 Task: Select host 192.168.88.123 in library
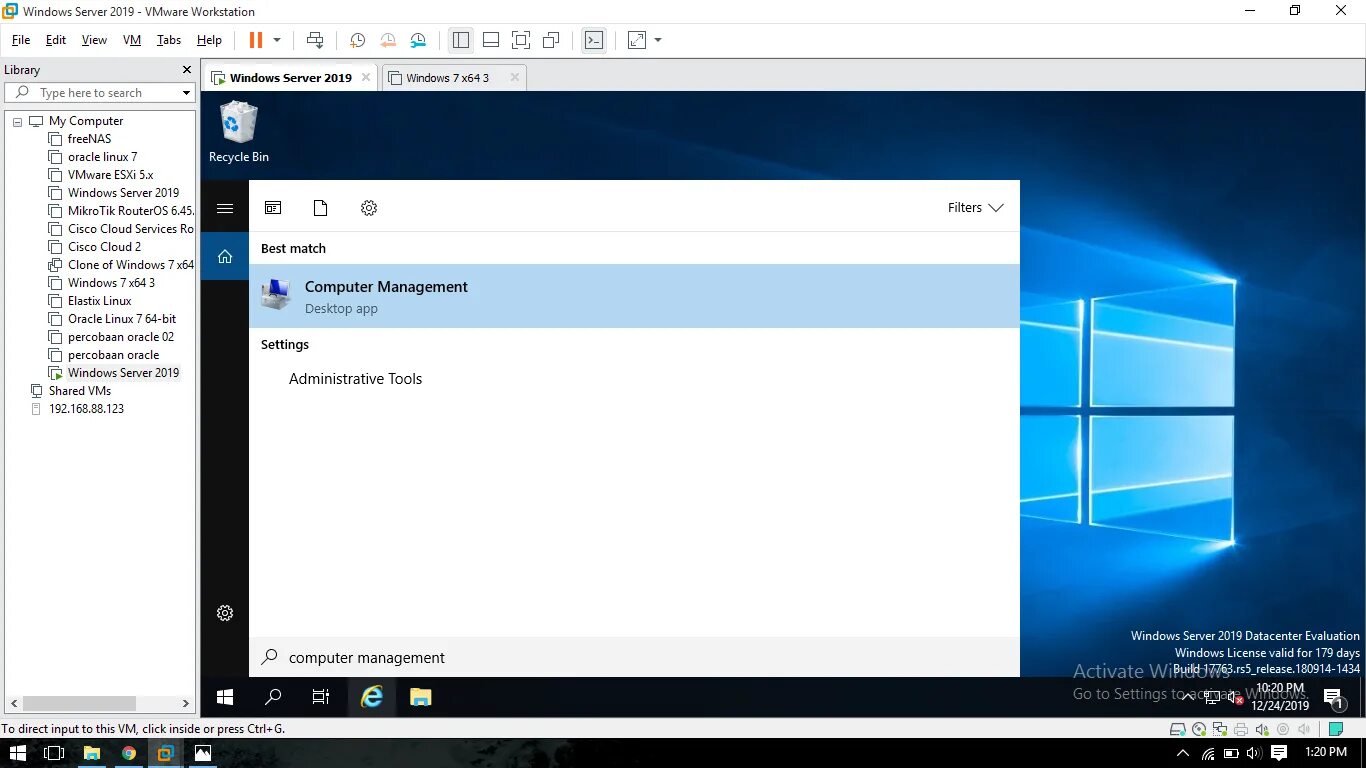click(x=86, y=409)
